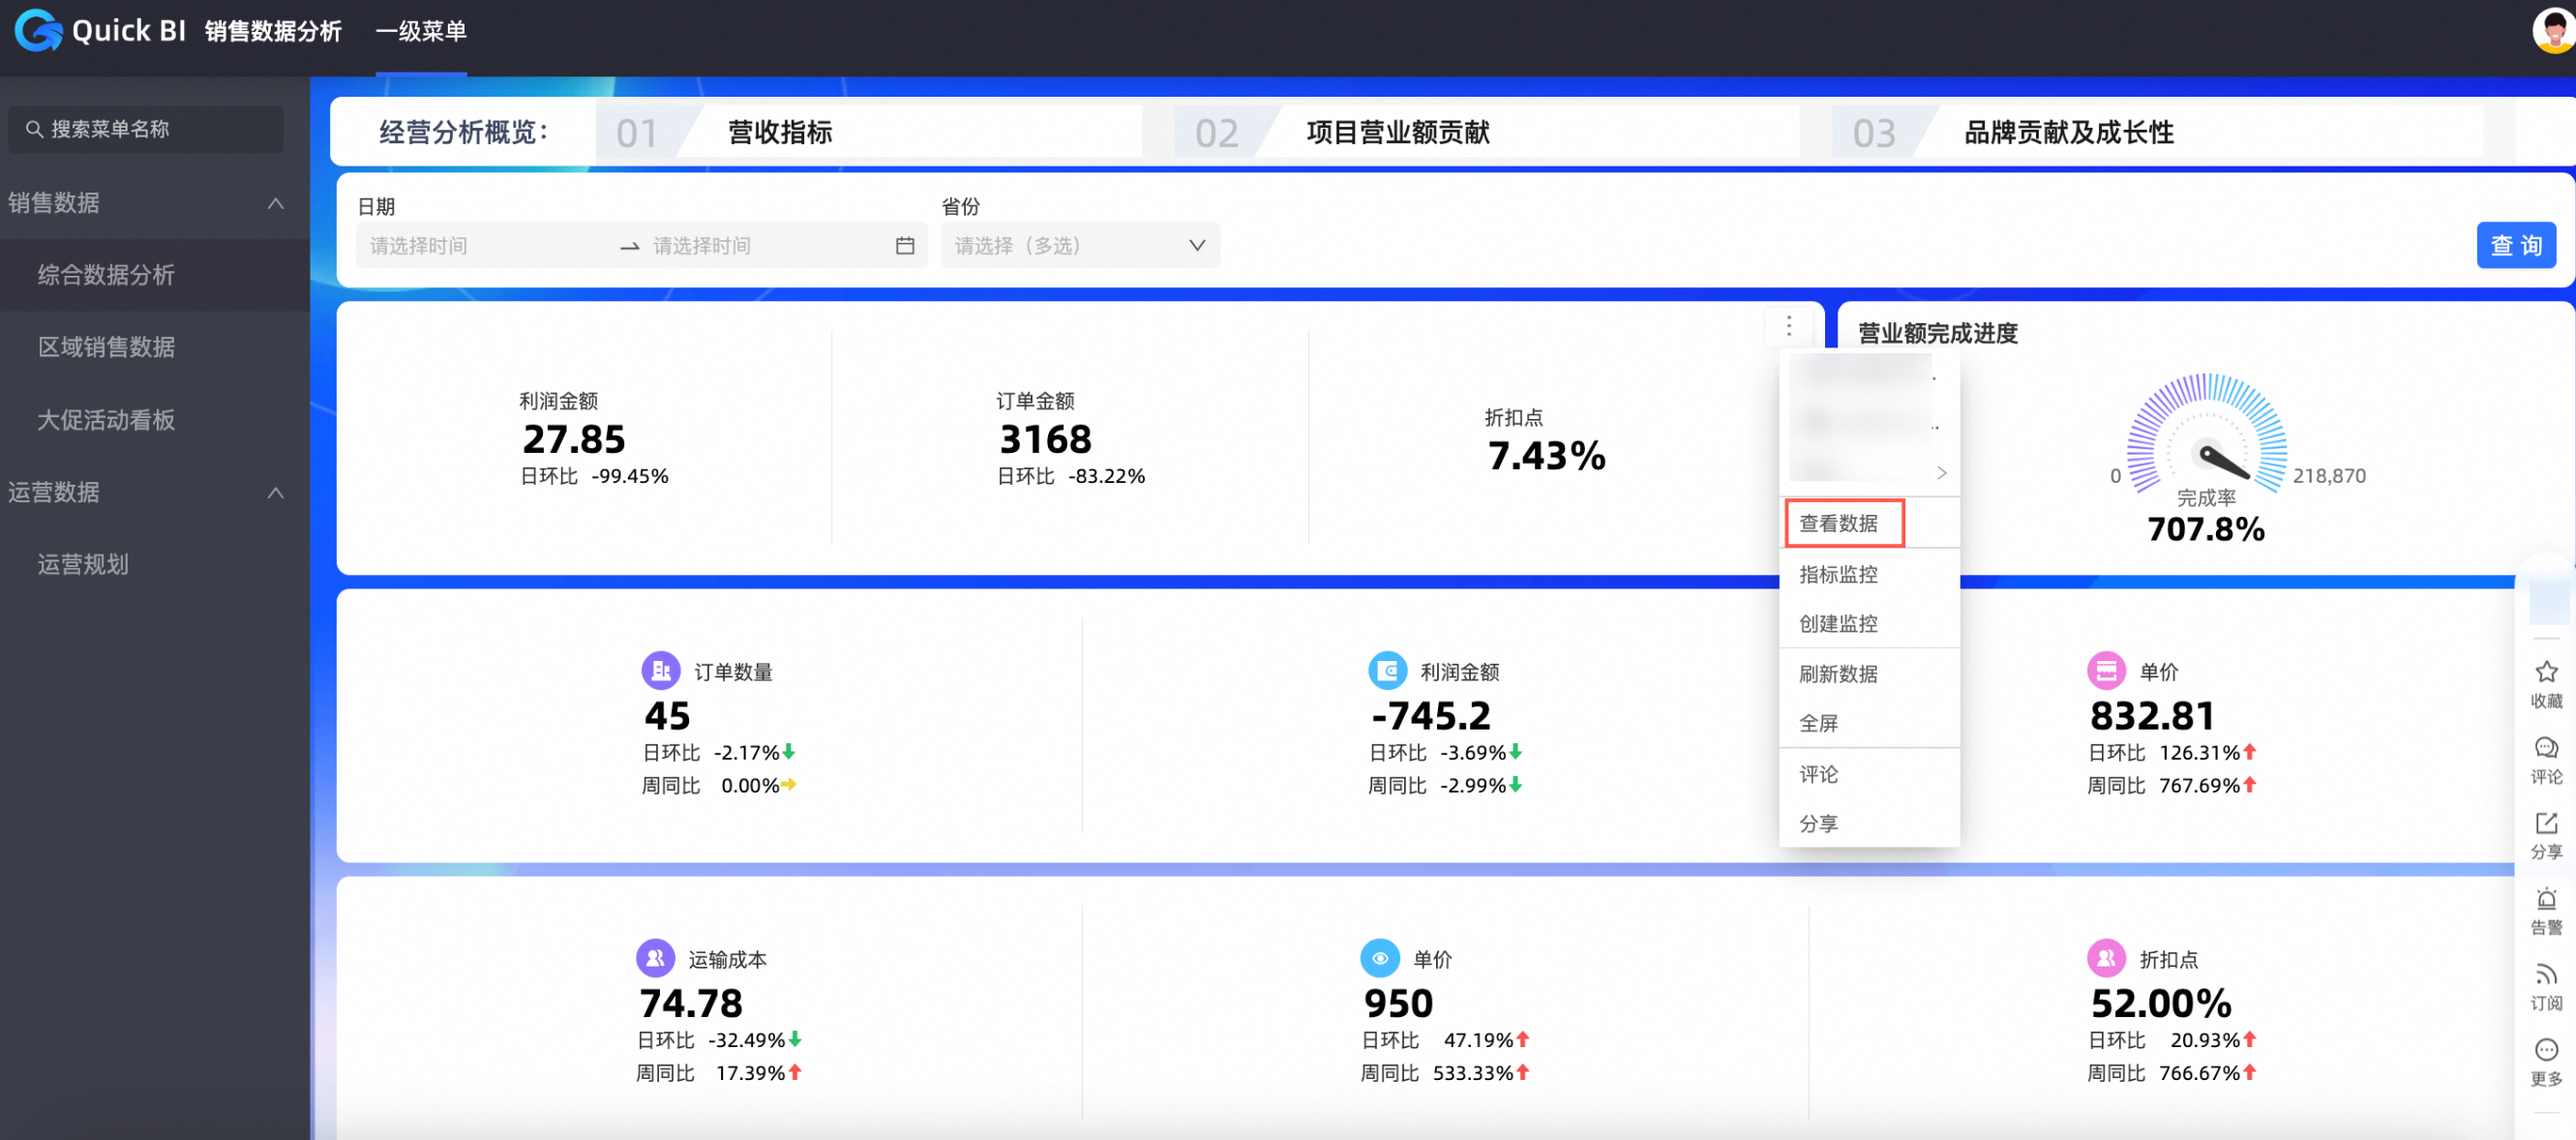Screen dimensions: 2576x1140
Task: Open the 评论 comment icon in sidebar
Action: pos(2545,748)
